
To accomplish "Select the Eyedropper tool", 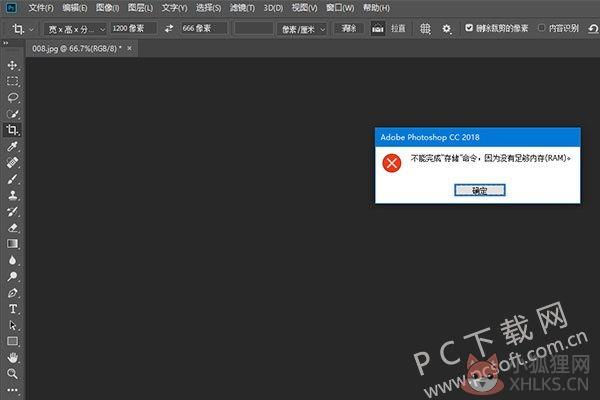I will (x=12, y=146).
